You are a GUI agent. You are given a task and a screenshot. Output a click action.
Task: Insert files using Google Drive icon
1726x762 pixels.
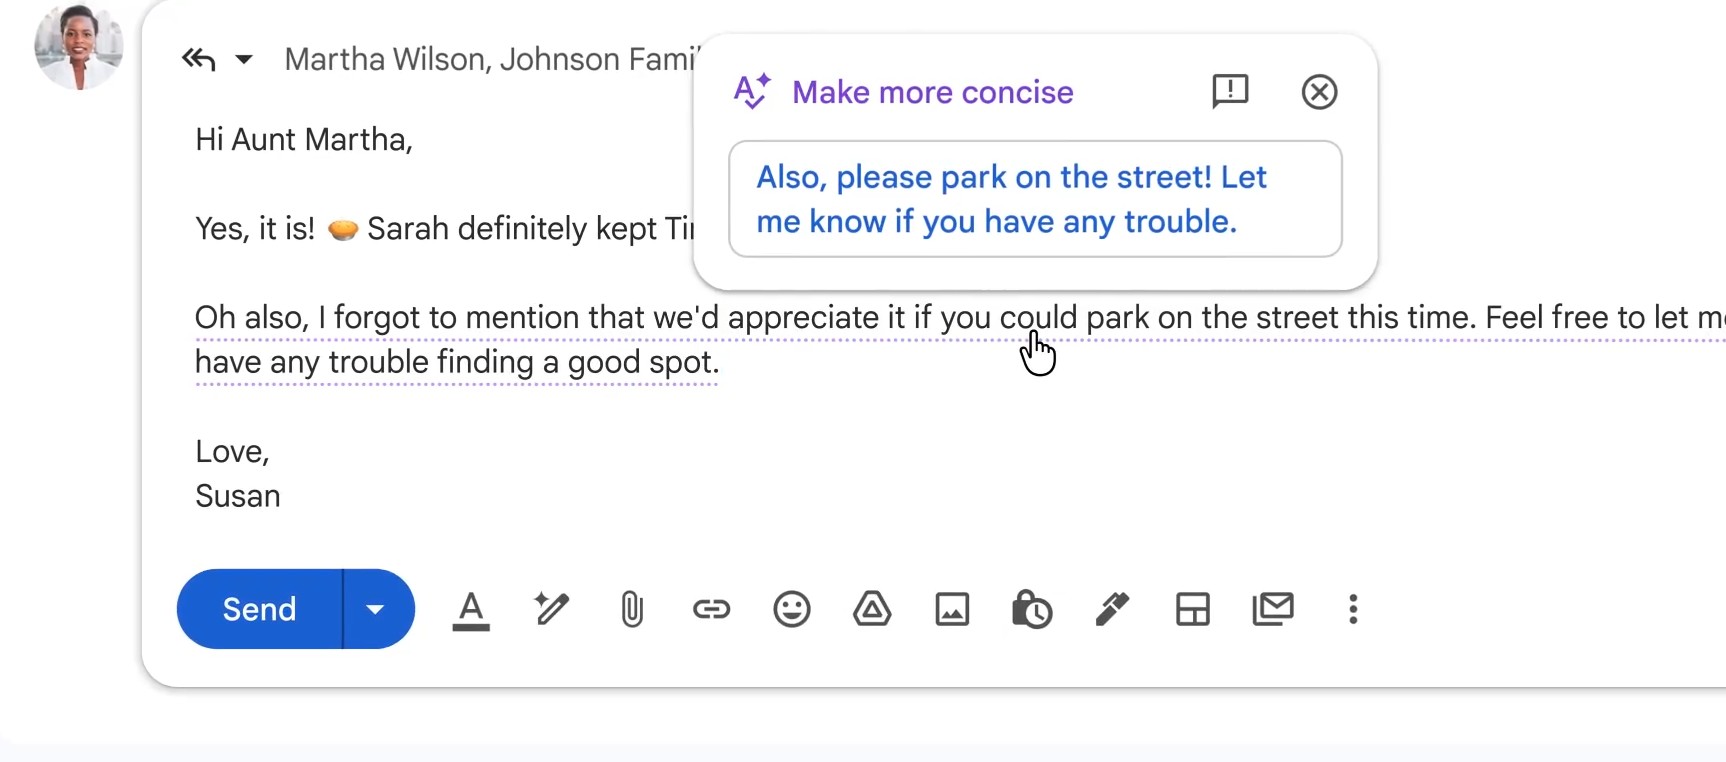click(872, 609)
